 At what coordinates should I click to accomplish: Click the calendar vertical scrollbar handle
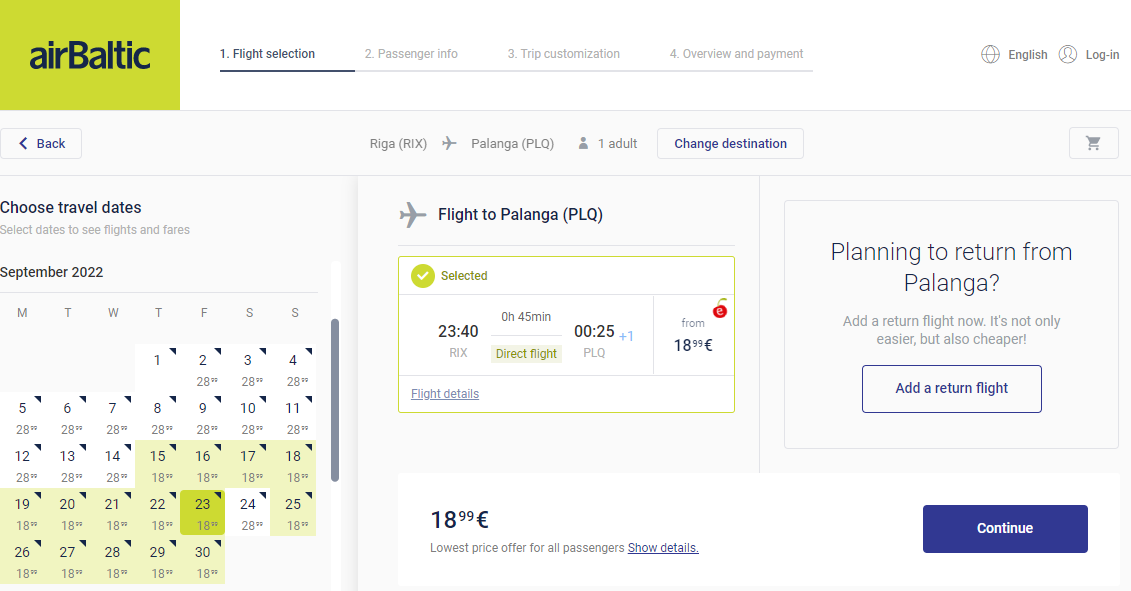click(x=335, y=400)
